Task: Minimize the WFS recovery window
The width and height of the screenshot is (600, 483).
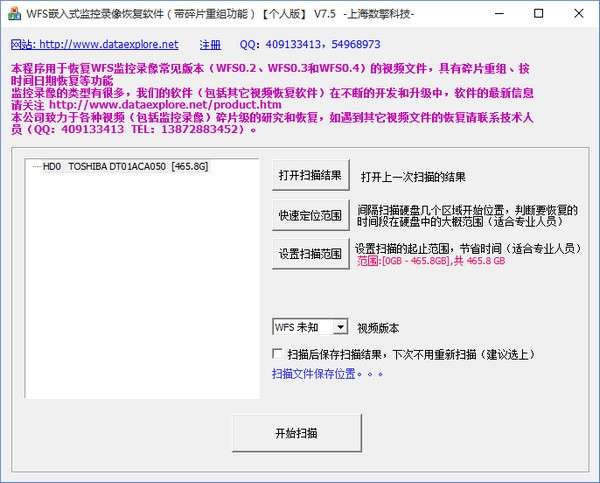Action: point(499,14)
